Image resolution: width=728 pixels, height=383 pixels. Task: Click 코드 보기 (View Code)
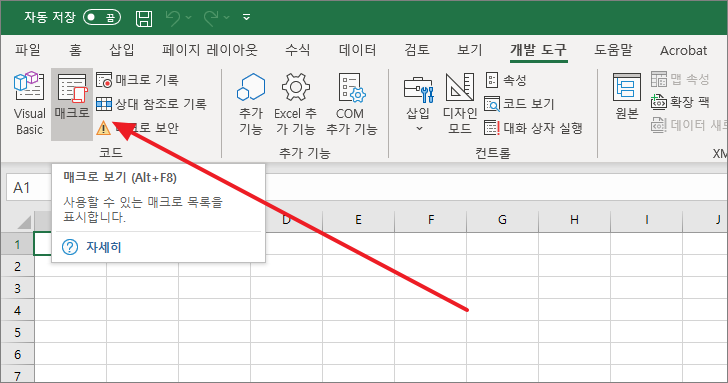coord(520,104)
